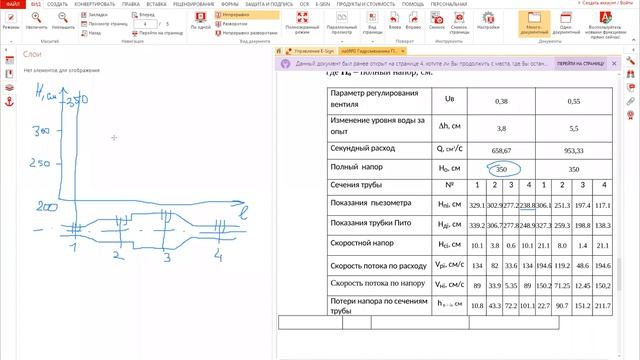Click the Полный напор table cell
640x360 pixels.
tap(379, 169)
